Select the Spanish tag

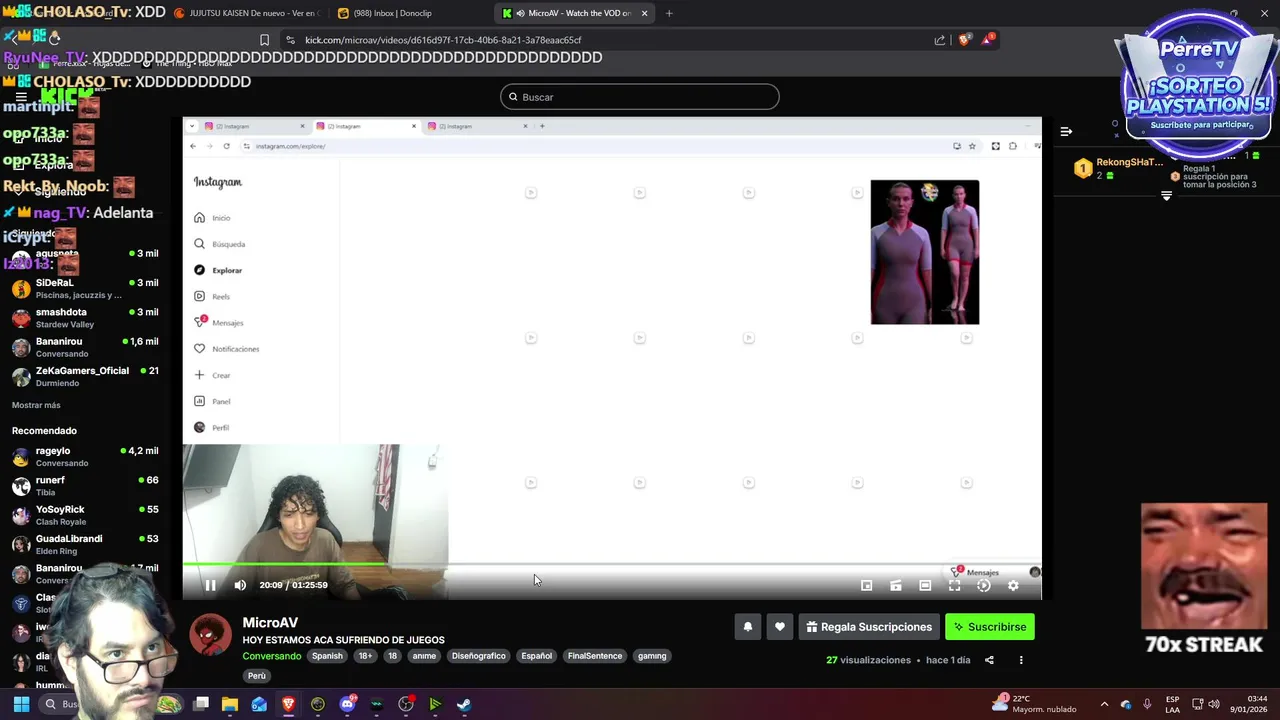click(327, 656)
